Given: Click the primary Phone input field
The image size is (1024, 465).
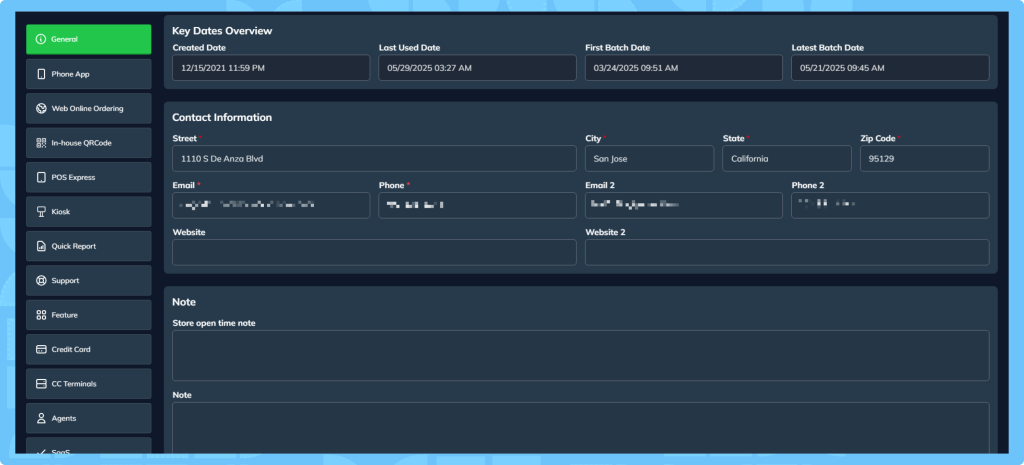Looking at the screenshot, I should (x=477, y=205).
